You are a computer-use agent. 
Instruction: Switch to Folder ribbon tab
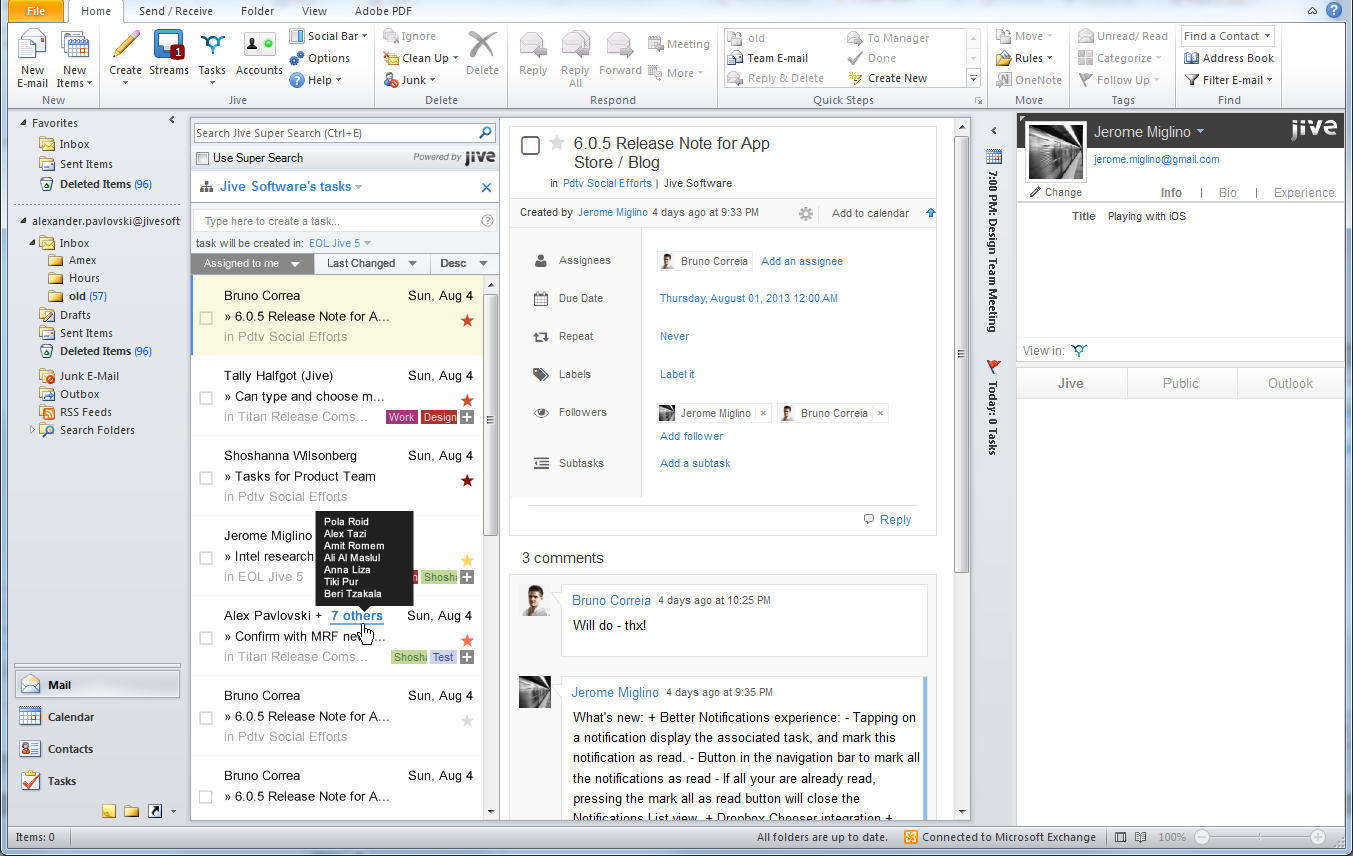[x=258, y=11]
